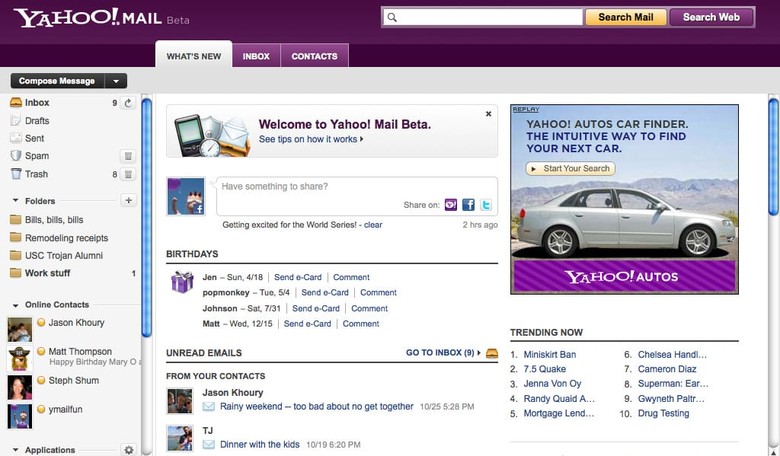Open trending topic Drug Testing
The height and width of the screenshot is (456, 780).
point(664,413)
